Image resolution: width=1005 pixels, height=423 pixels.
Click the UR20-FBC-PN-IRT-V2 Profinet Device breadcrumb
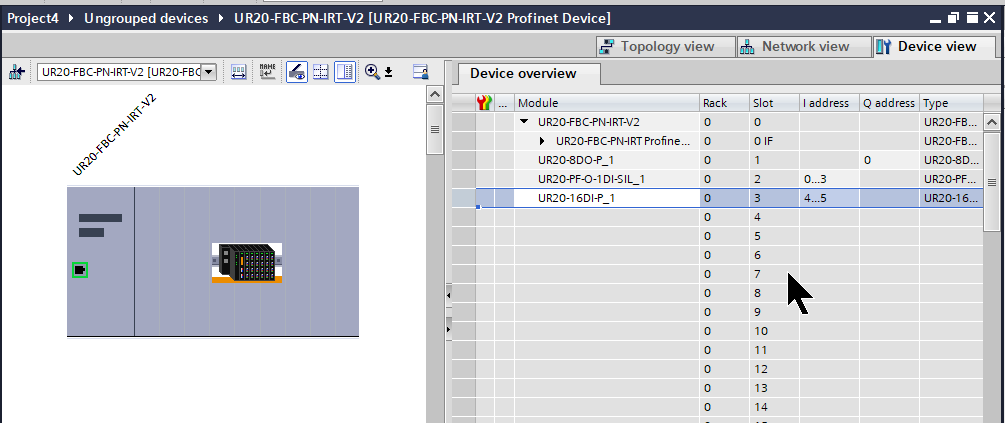point(422,19)
